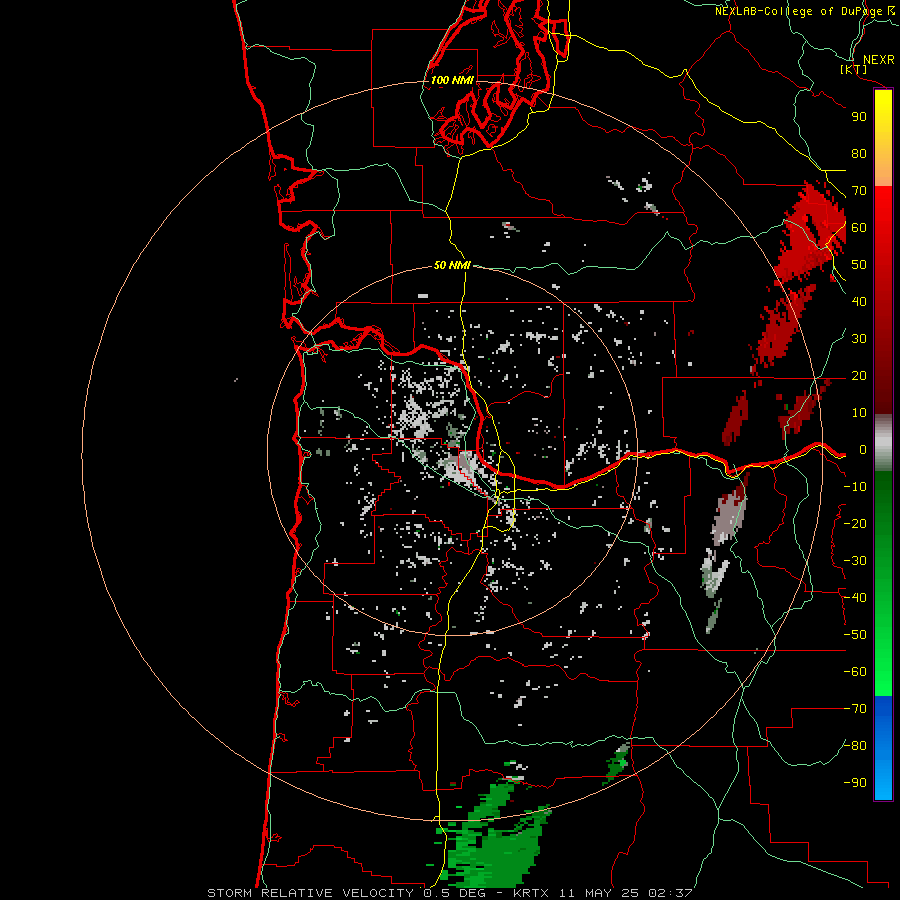
Task: Pick the gray zero-velocity segment of color bar
Action: click(883, 443)
